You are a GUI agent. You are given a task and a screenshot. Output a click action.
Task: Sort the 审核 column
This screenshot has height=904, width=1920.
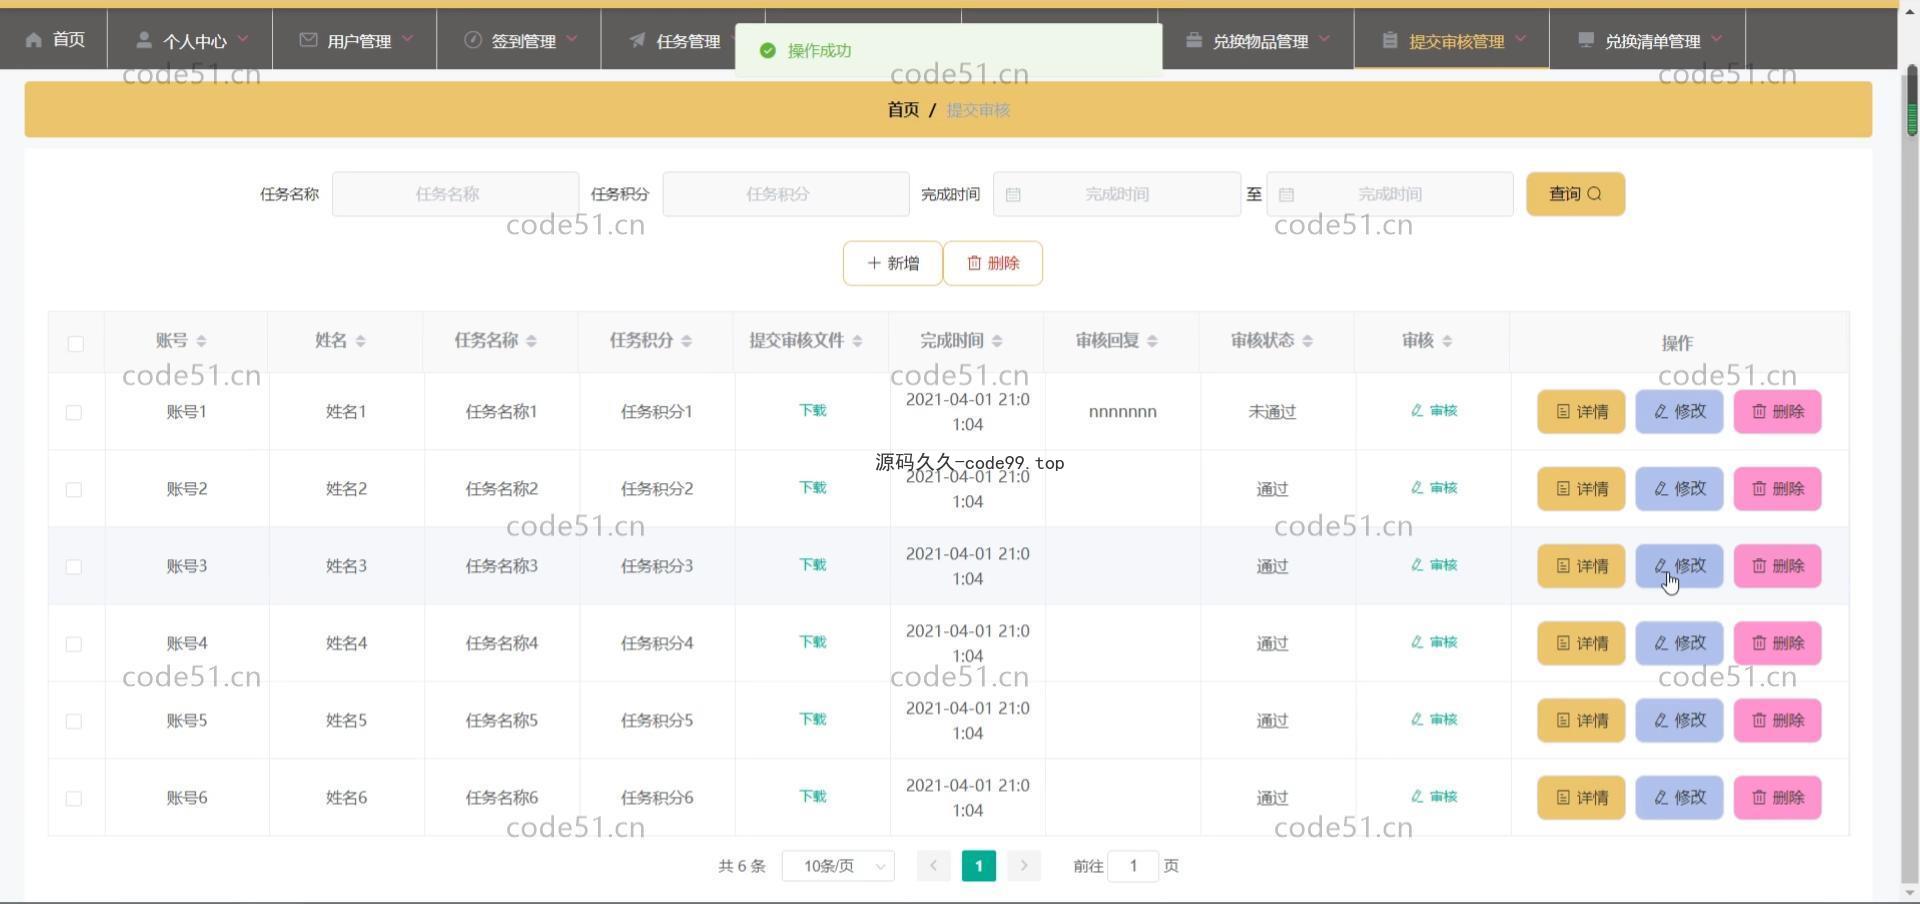(1447, 341)
